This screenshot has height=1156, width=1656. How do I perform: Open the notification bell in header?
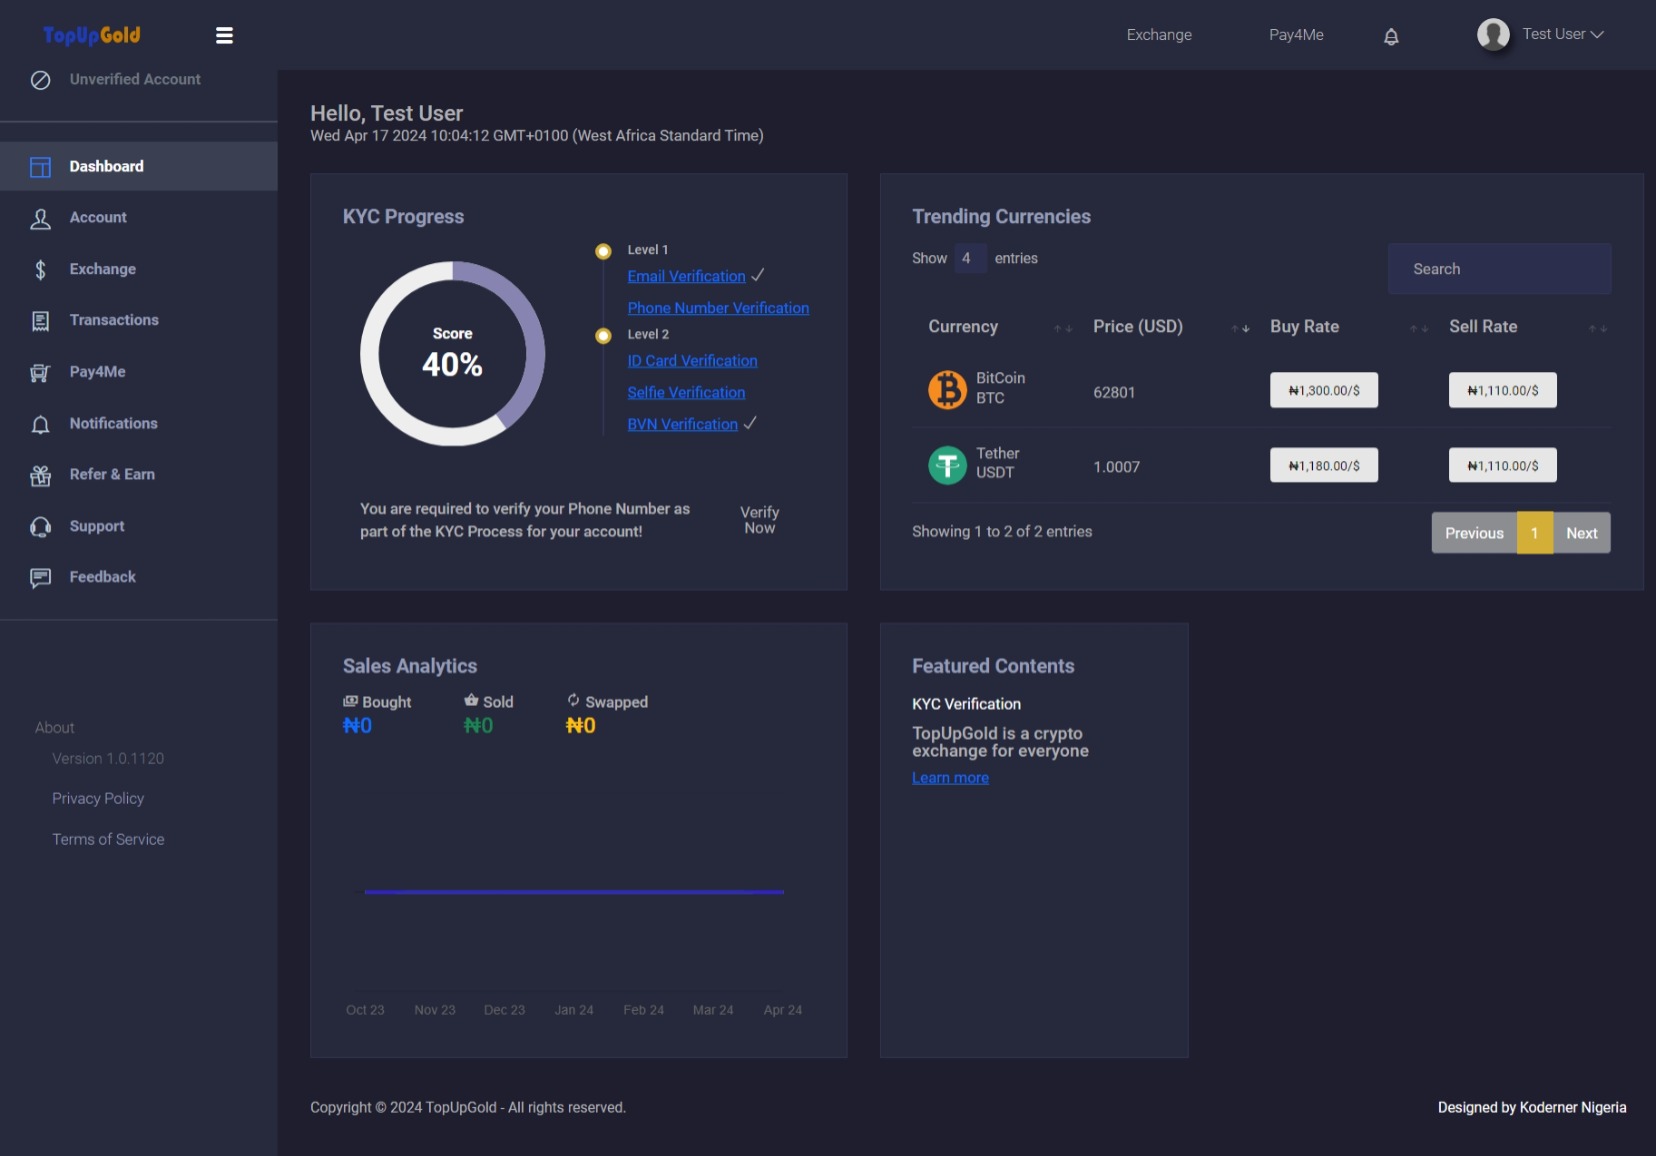pyautogui.click(x=1391, y=36)
